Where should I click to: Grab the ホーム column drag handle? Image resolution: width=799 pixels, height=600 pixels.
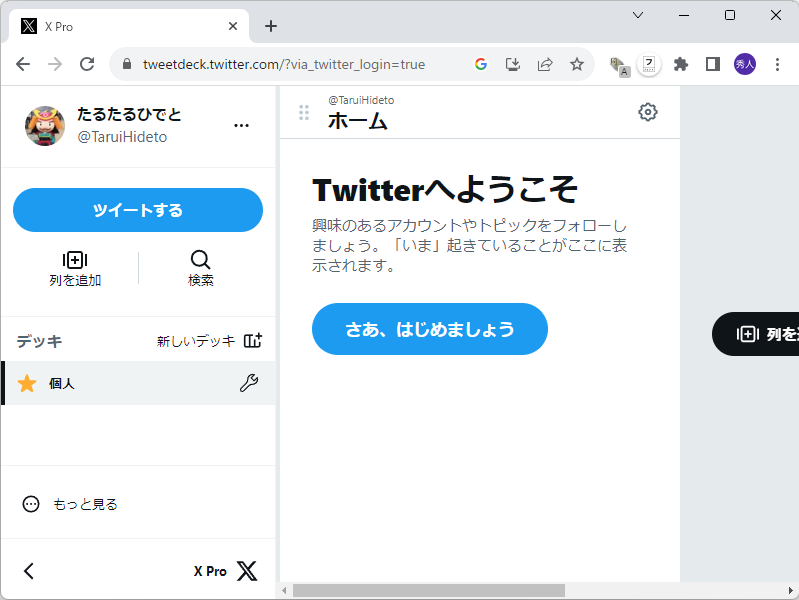(304, 113)
